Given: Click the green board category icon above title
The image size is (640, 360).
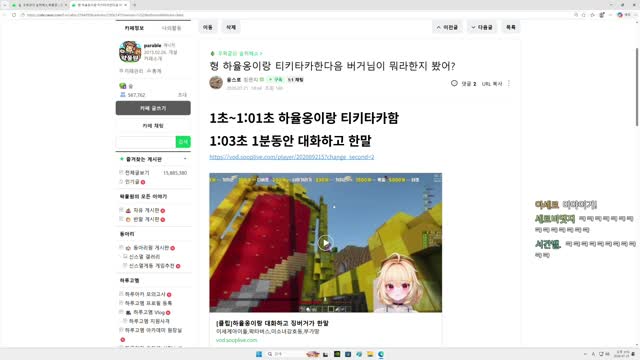Looking at the screenshot, I should click(x=212, y=53).
